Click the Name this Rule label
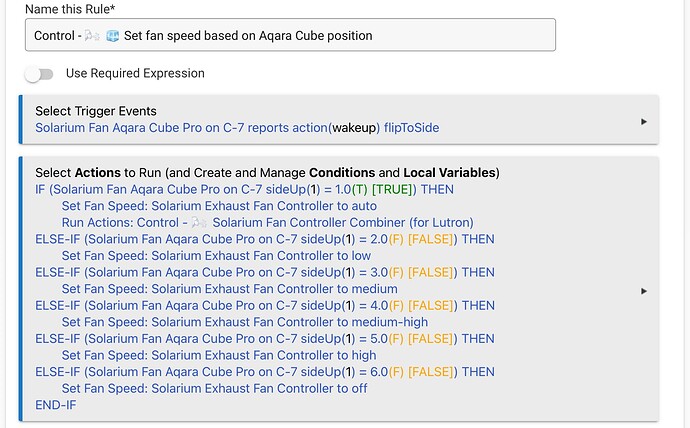690x428 pixels. click(x=70, y=9)
